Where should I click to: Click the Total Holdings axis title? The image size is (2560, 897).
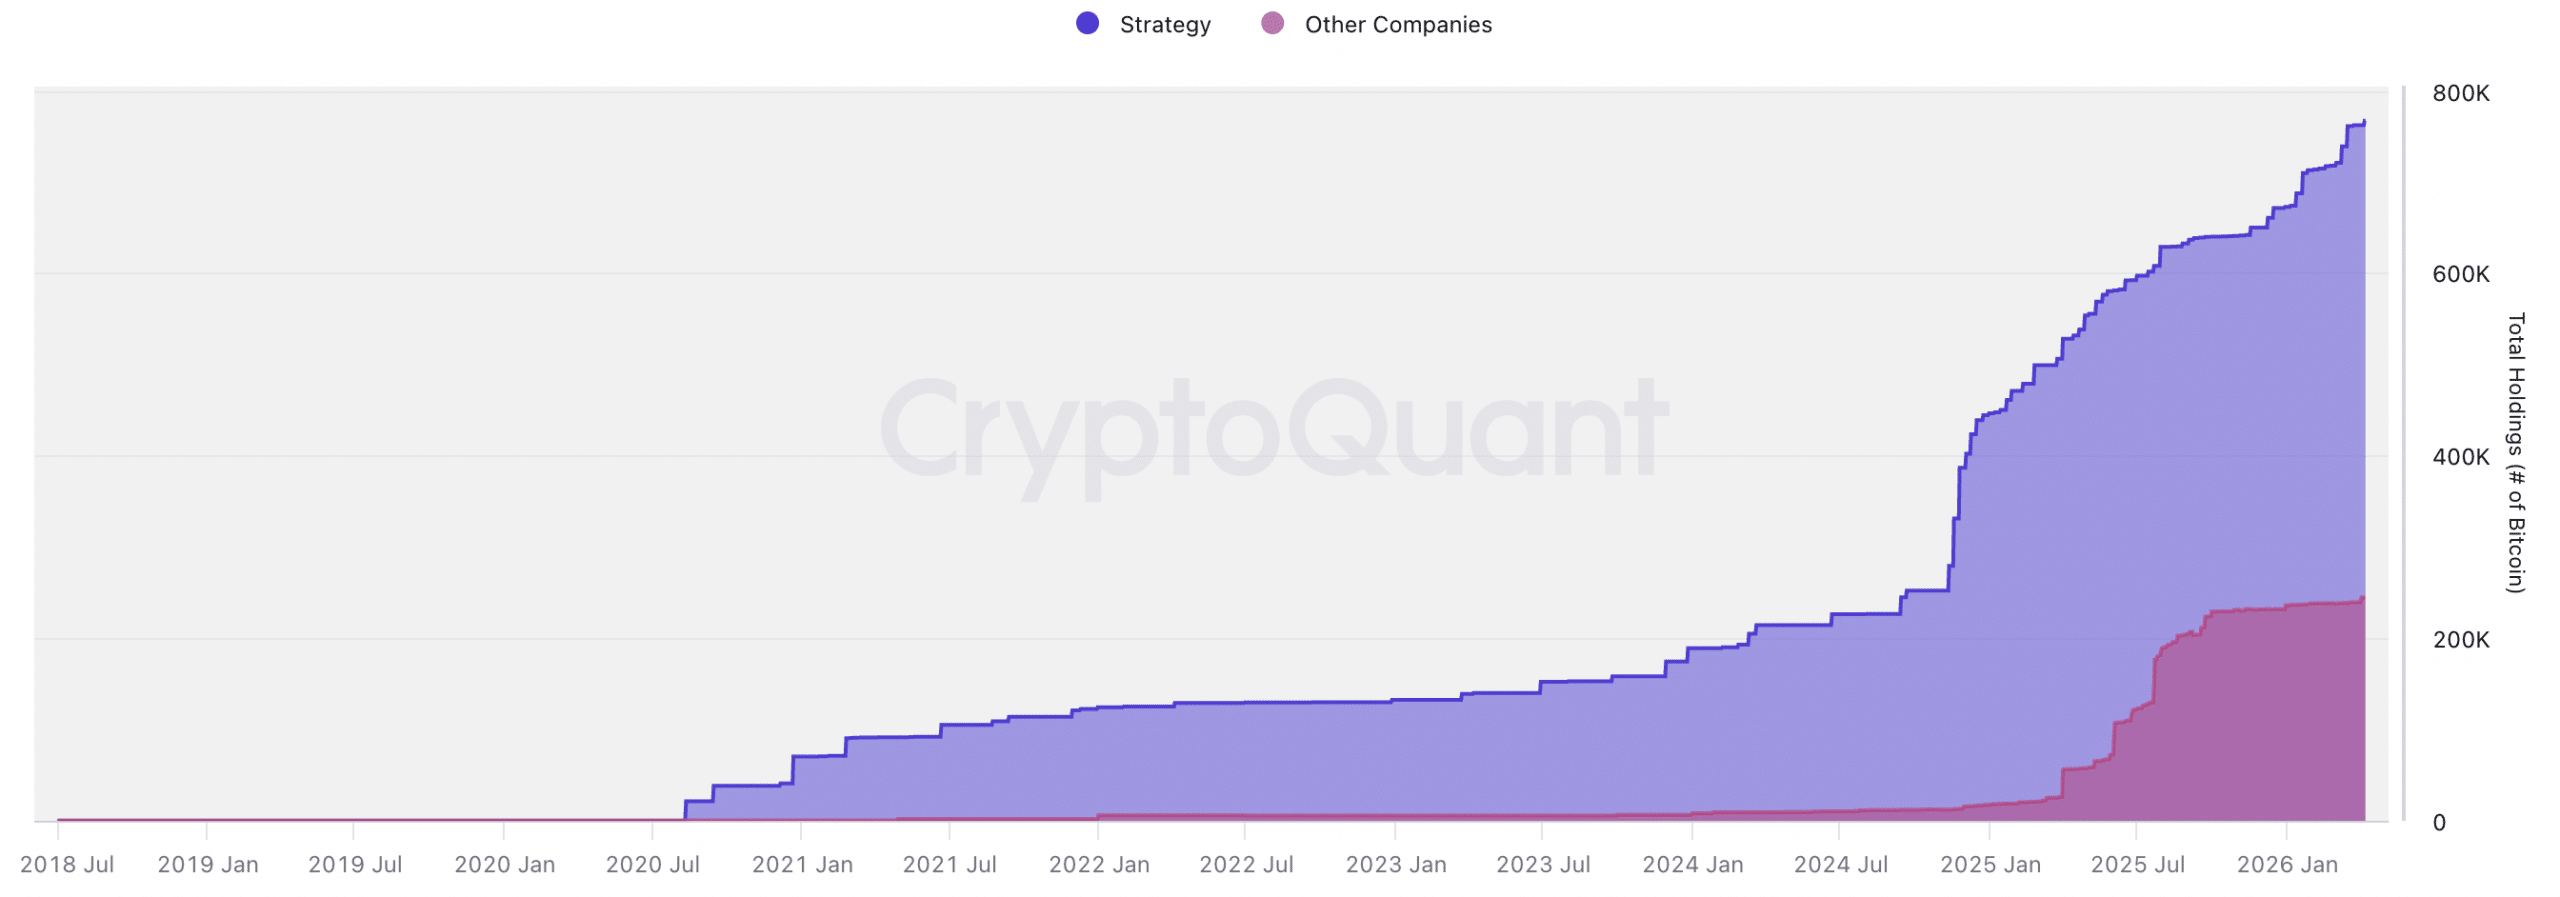coord(2514,452)
